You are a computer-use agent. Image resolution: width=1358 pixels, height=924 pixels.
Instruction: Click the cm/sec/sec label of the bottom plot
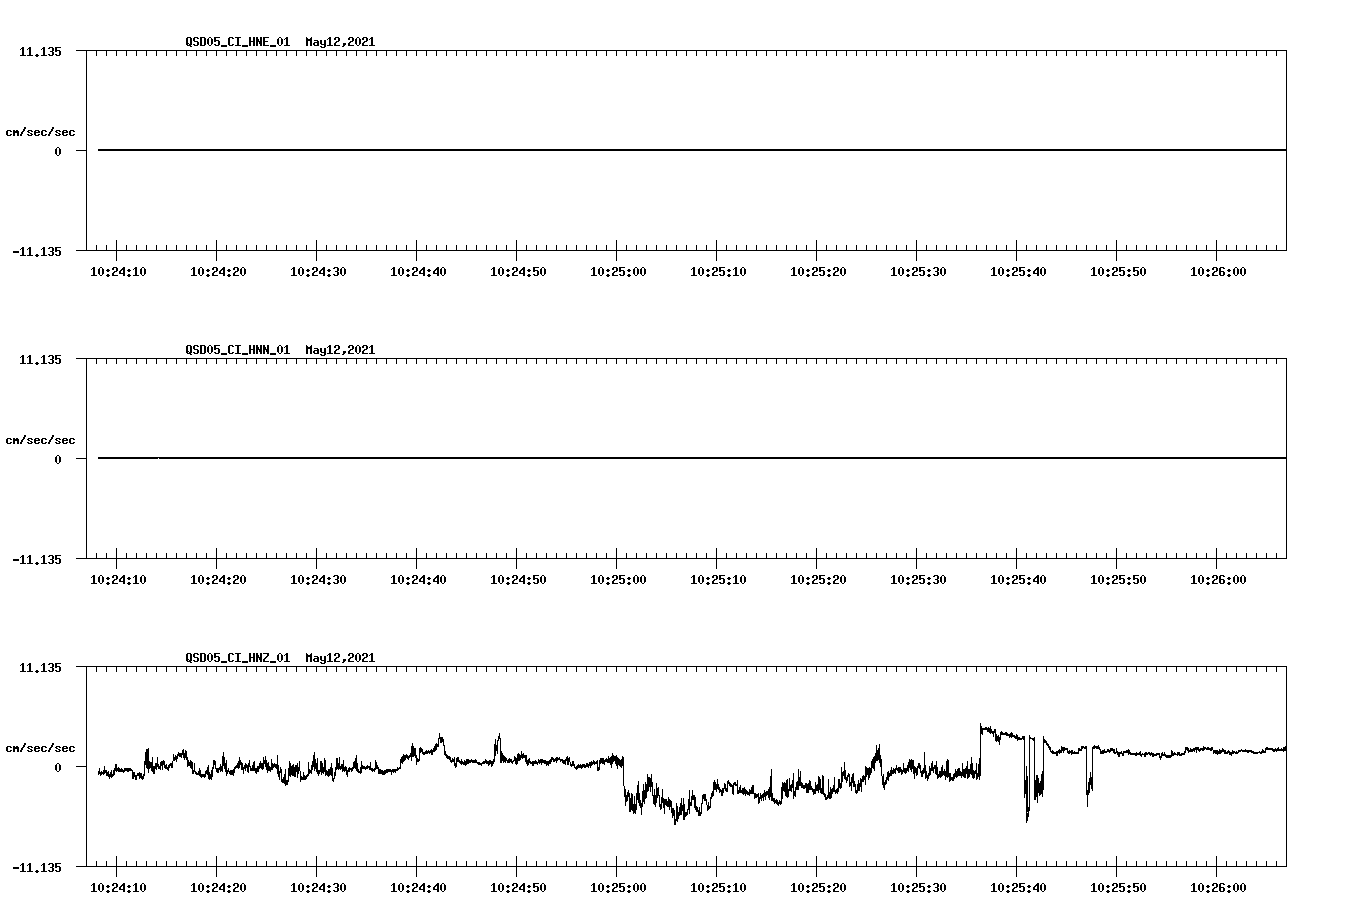point(41,745)
